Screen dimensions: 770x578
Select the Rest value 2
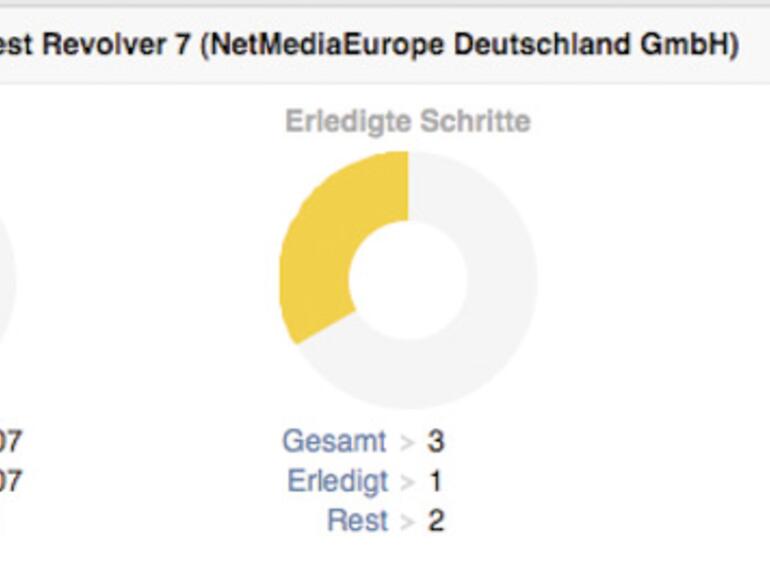(435, 521)
